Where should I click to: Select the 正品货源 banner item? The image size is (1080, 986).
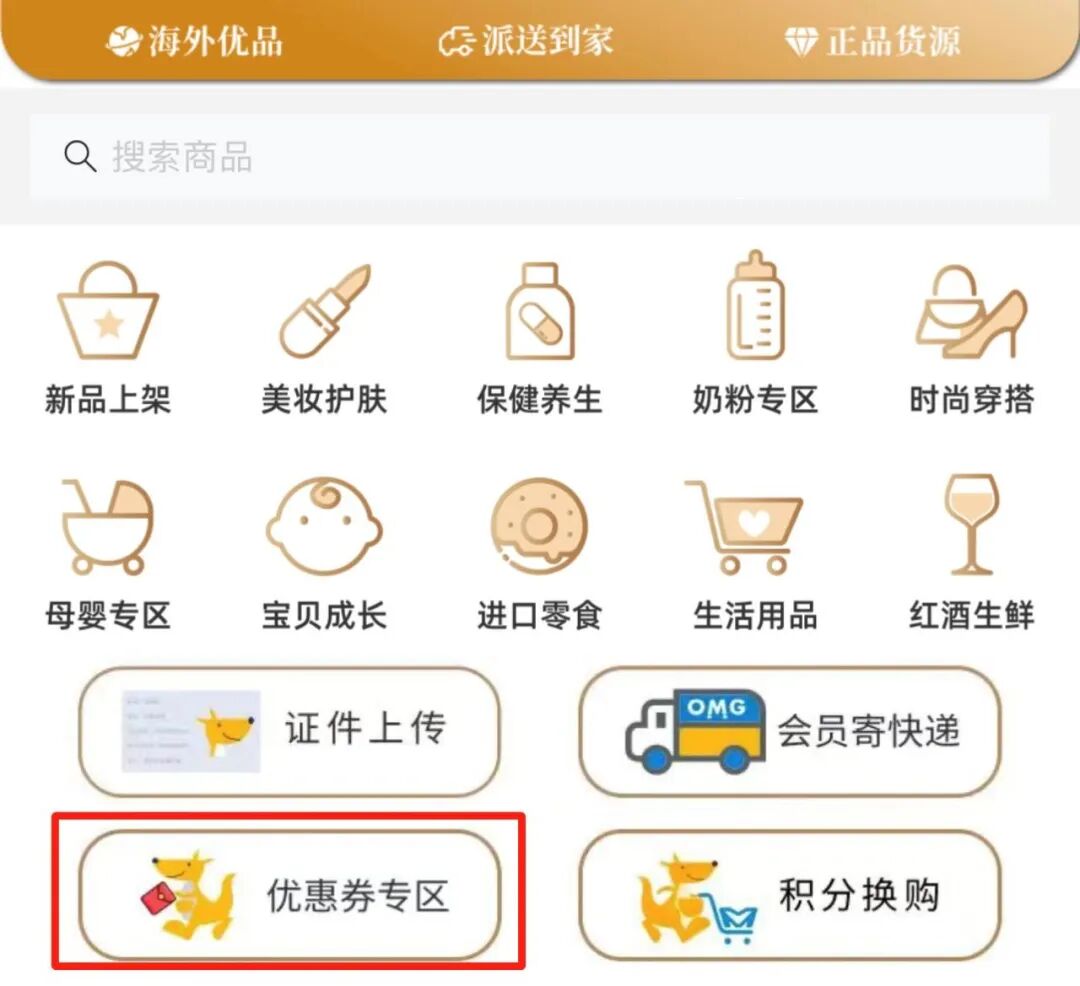click(872, 41)
